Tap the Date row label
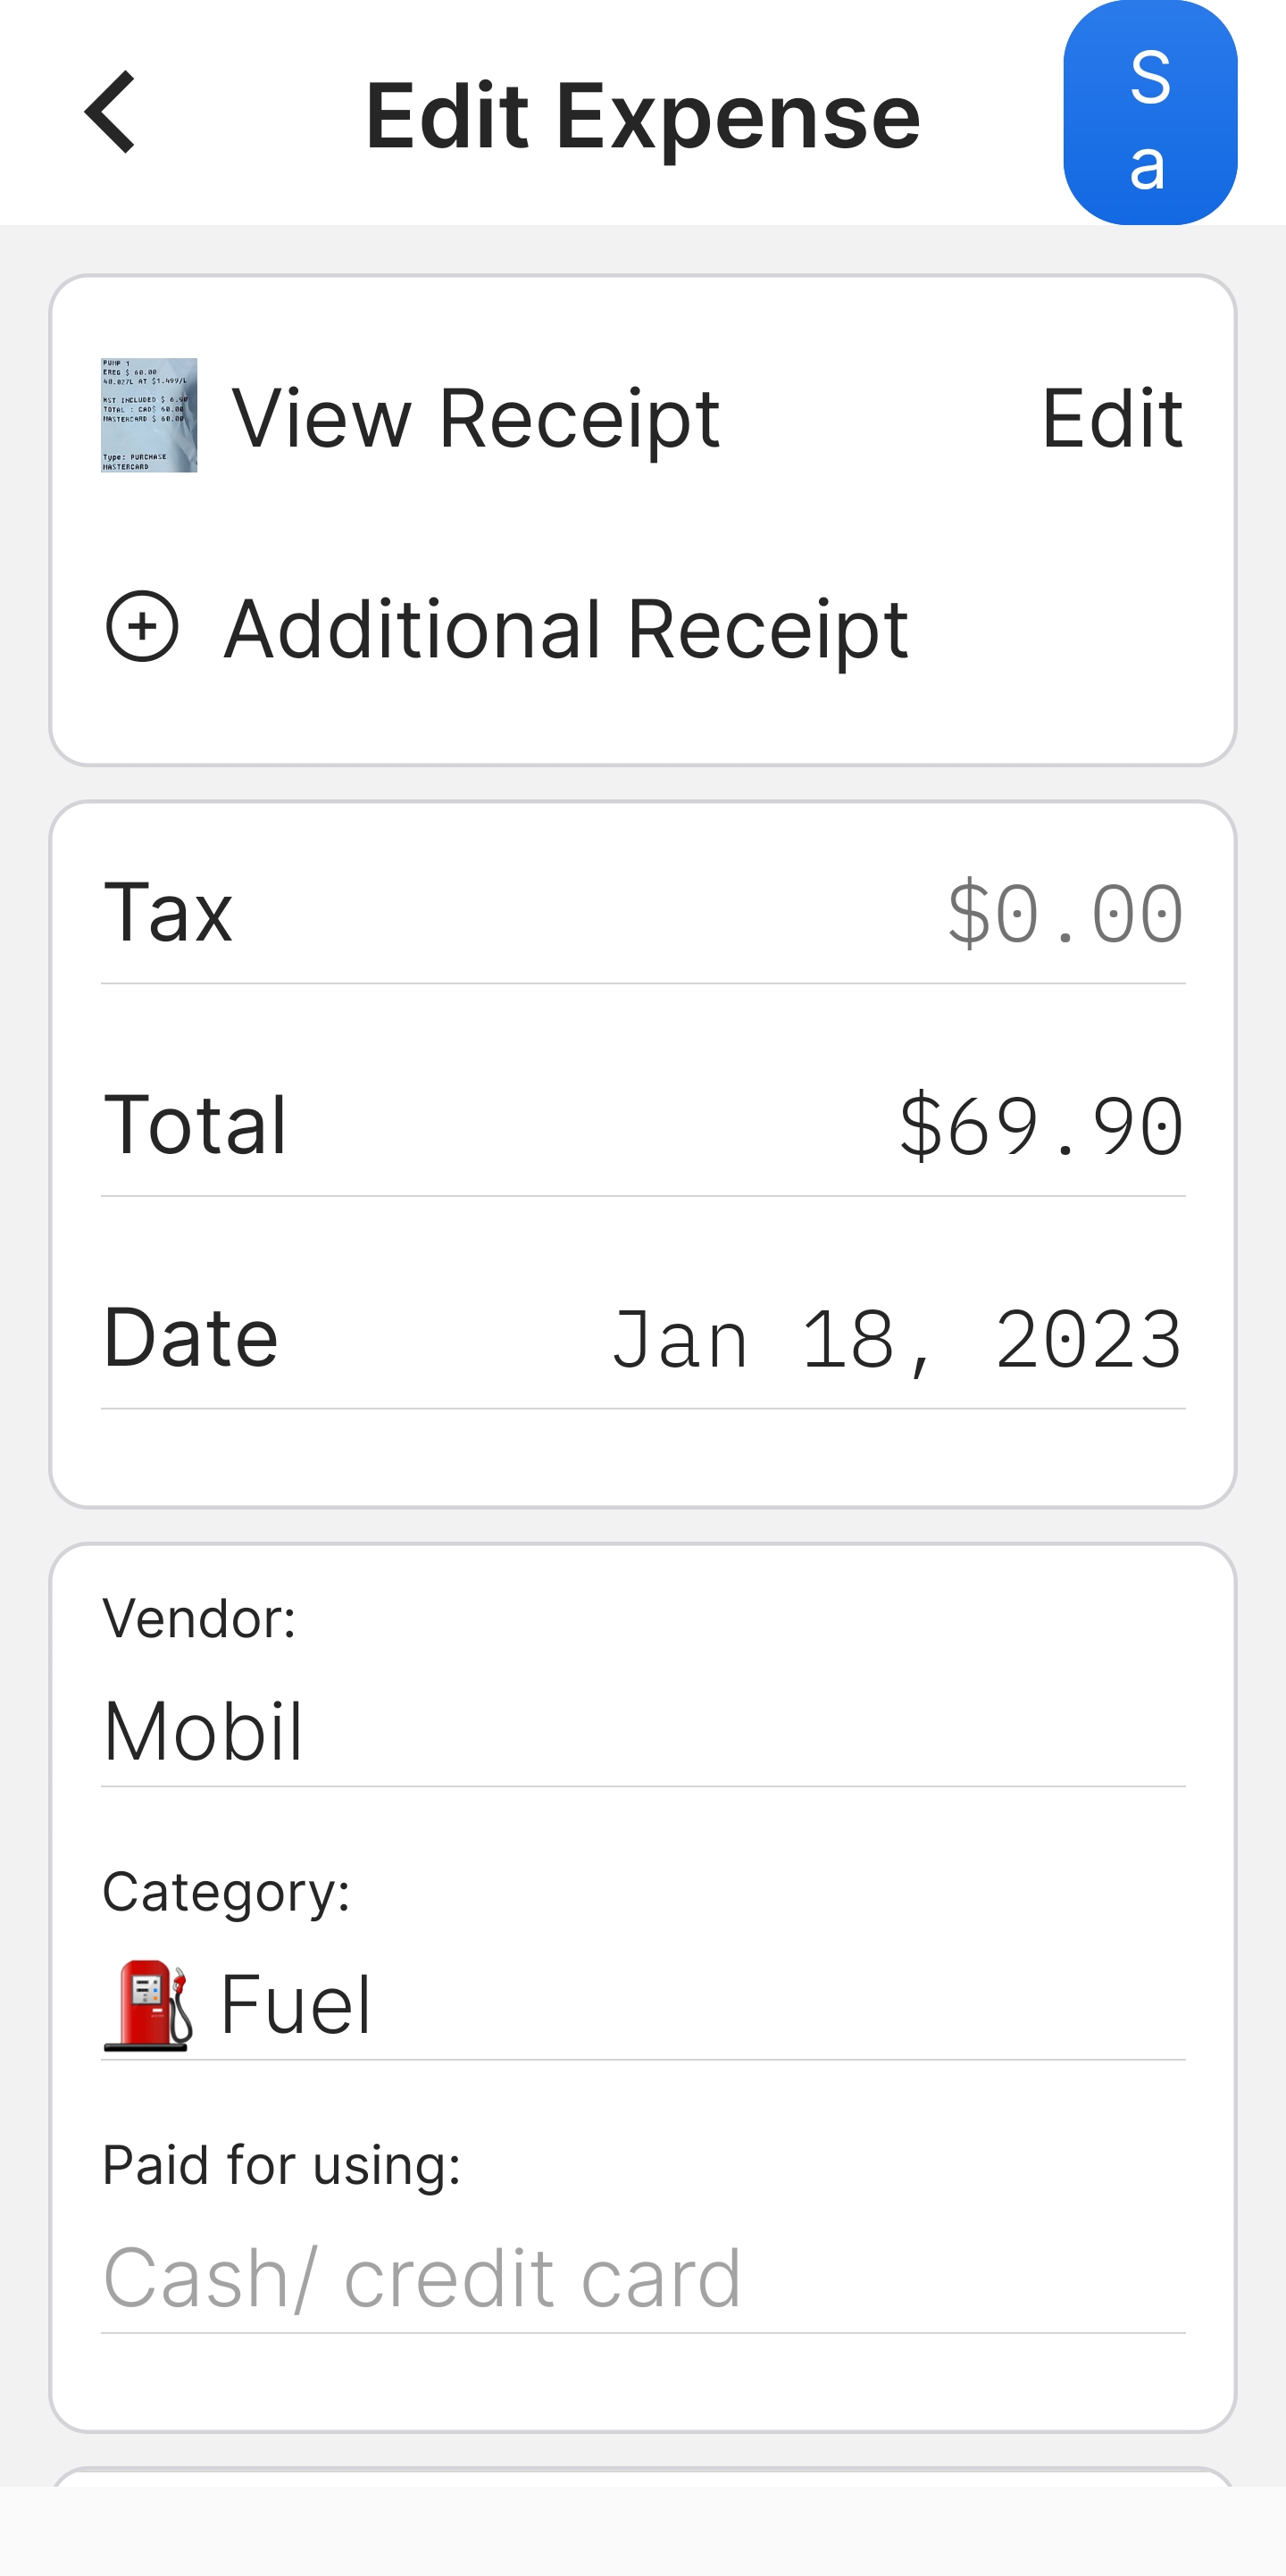The height and width of the screenshot is (2576, 1286). pyautogui.click(x=190, y=1338)
